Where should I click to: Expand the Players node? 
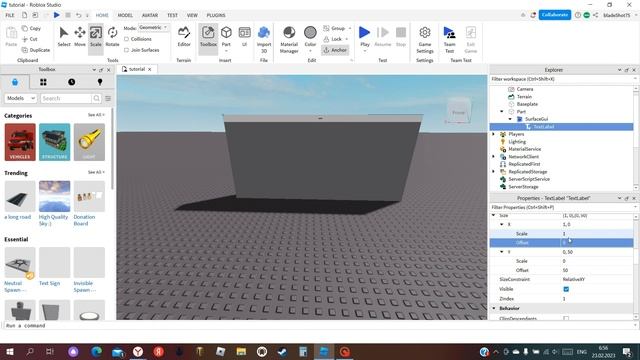tap(494, 134)
